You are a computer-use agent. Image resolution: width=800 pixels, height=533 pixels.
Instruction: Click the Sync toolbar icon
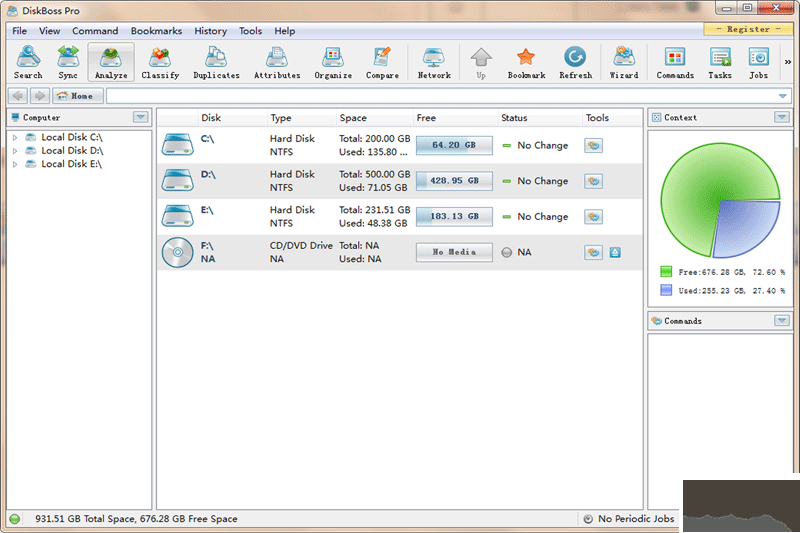[x=68, y=62]
